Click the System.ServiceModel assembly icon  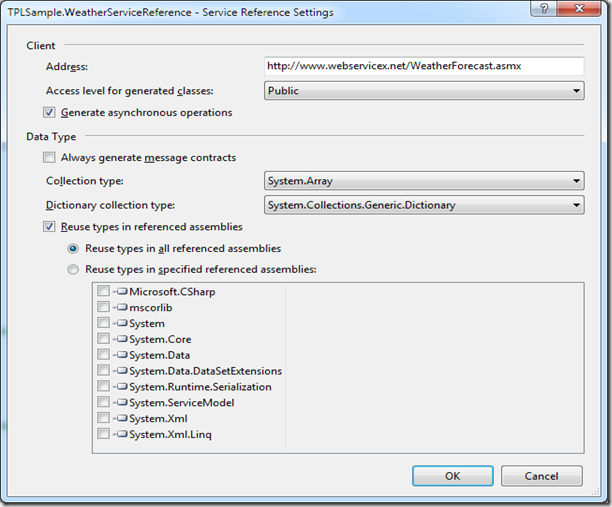click(121, 403)
